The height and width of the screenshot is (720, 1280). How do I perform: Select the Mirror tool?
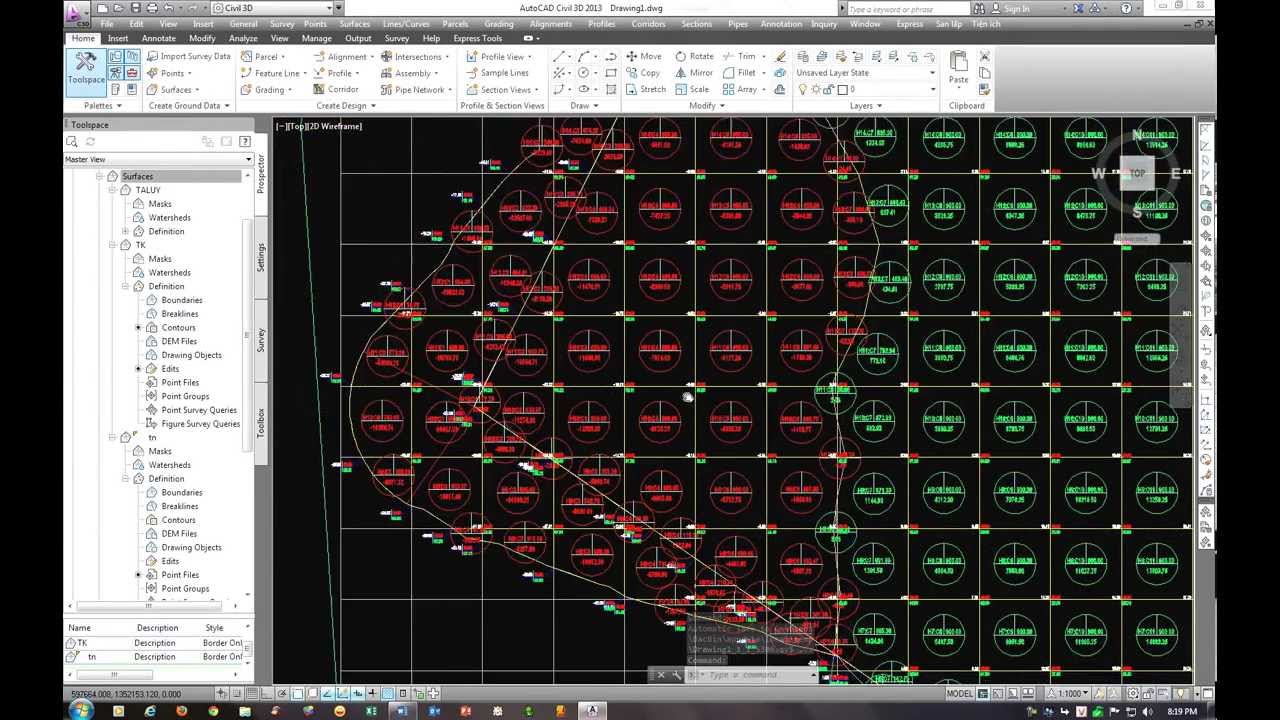click(695, 73)
